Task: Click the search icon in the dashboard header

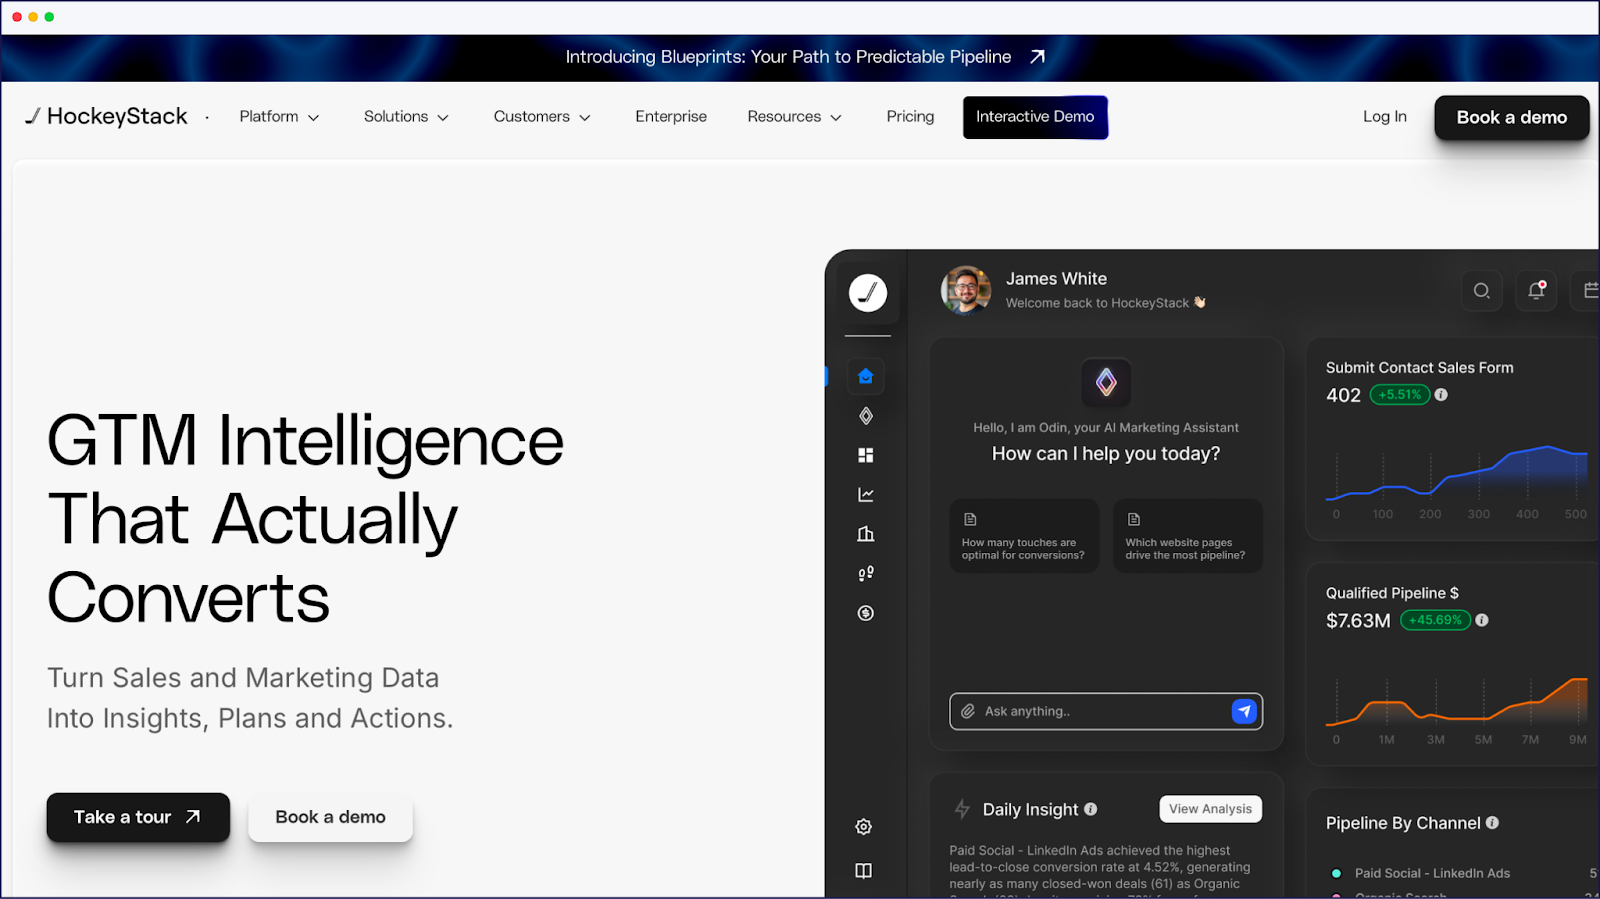Action: click(x=1482, y=291)
